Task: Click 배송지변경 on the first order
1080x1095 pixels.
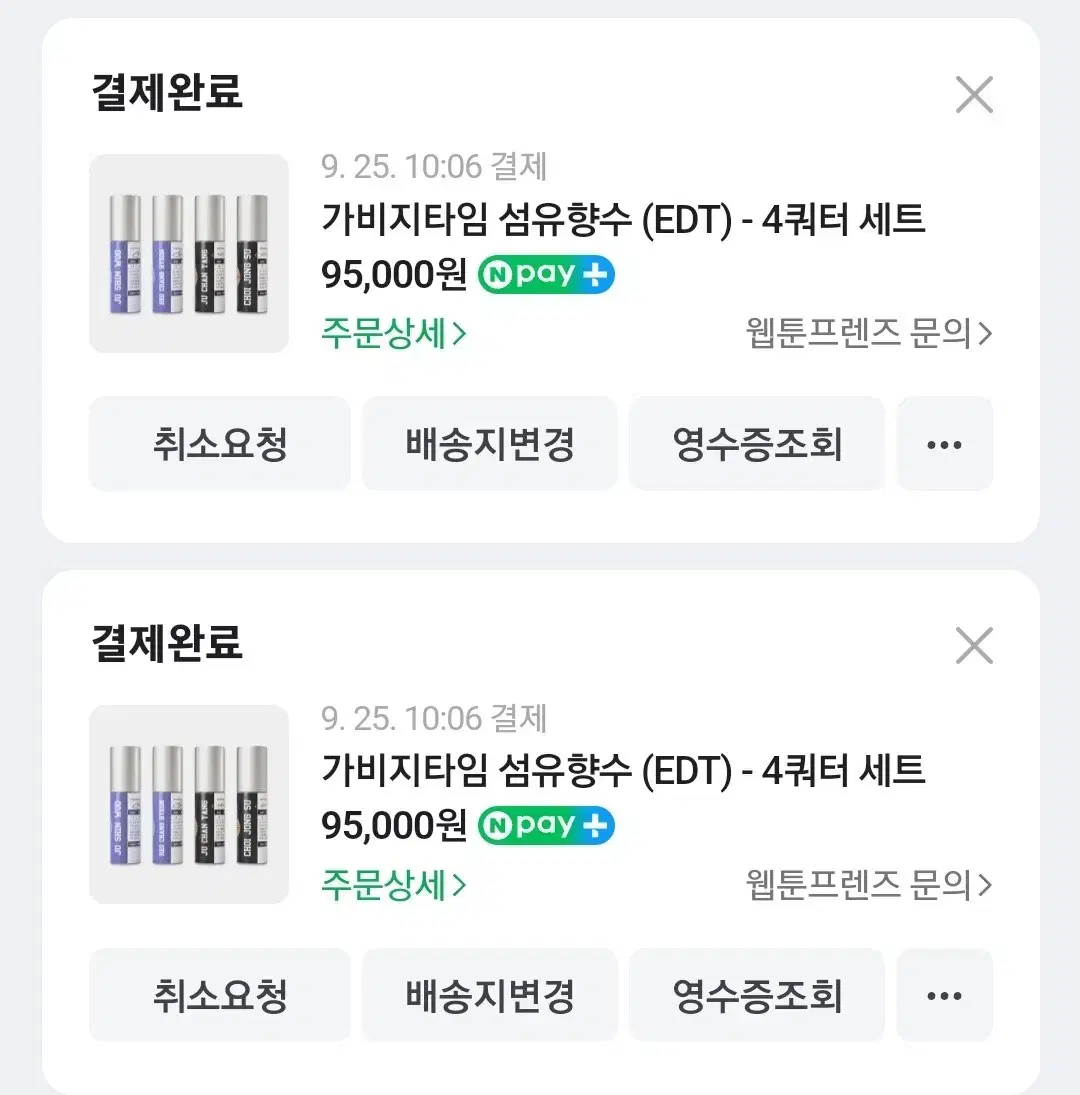Action: [489, 444]
